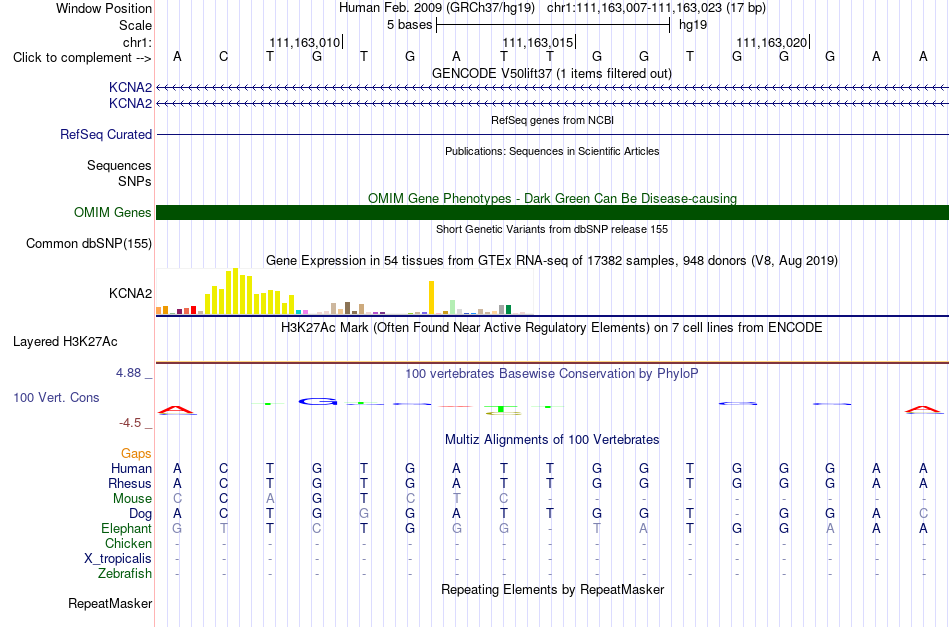
Task: Open the Sequences publications track label
Action: coord(119,165)
